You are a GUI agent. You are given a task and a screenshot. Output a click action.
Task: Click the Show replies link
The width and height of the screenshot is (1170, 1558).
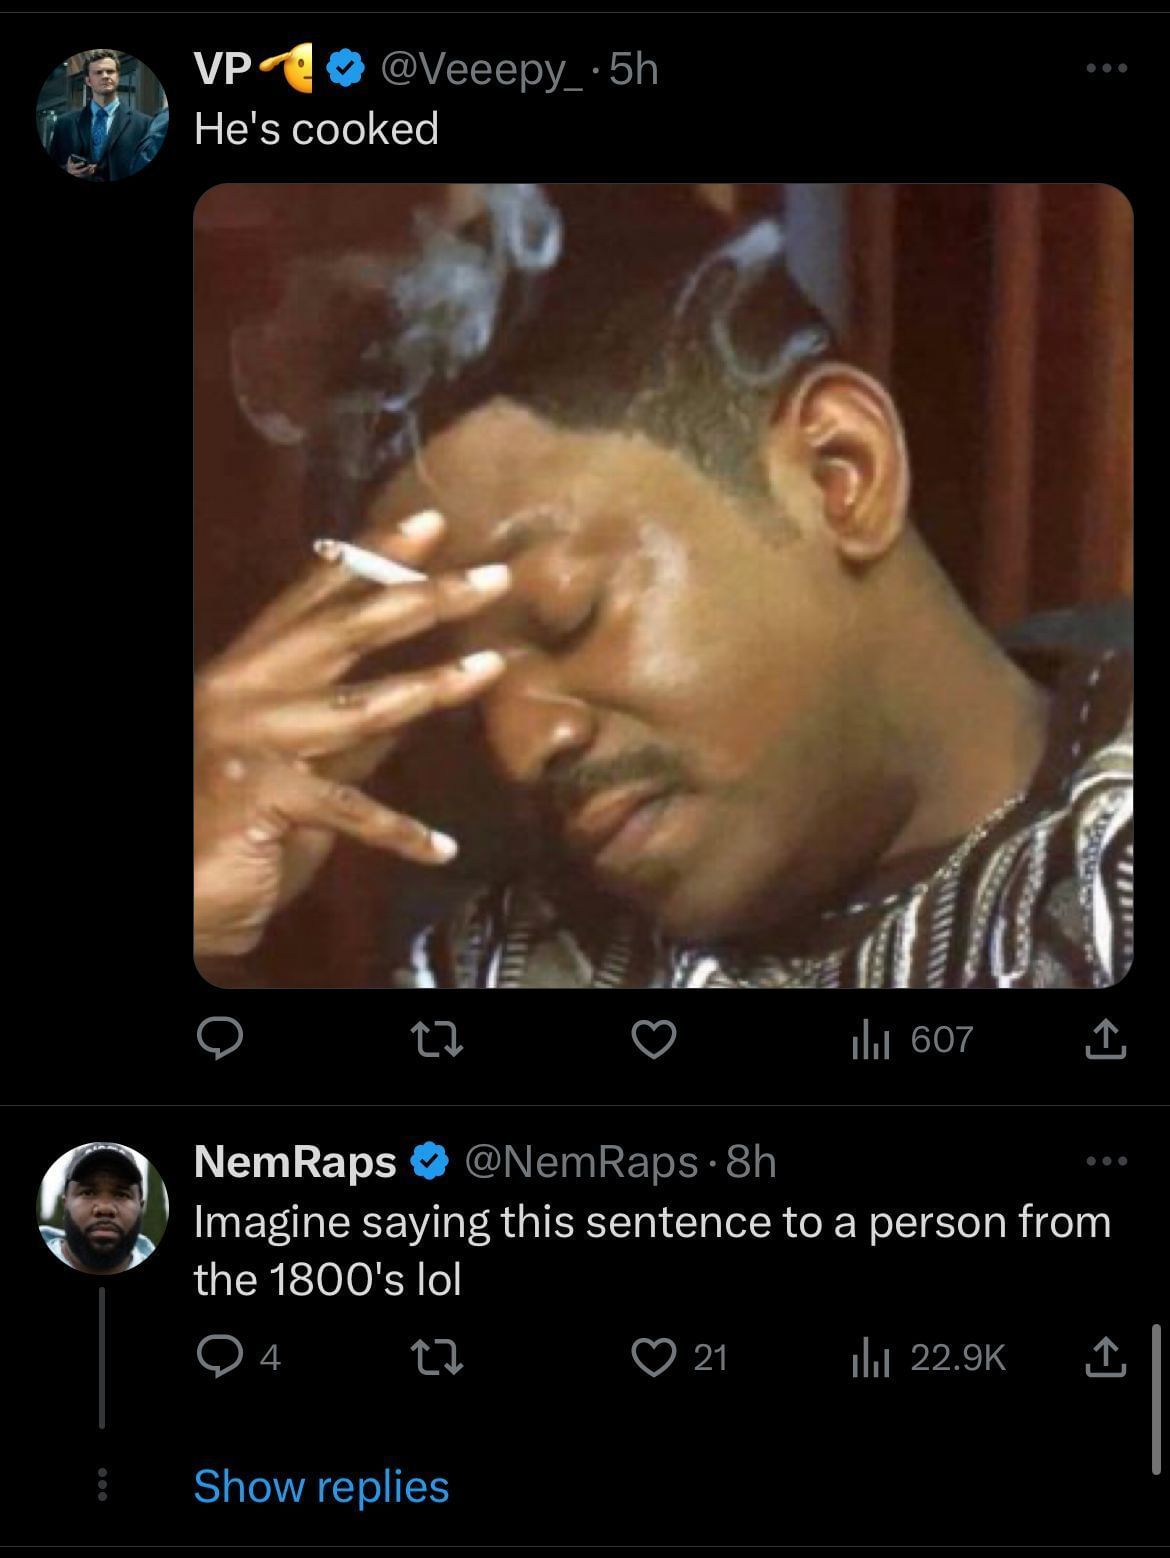[x=321, y=1486]
